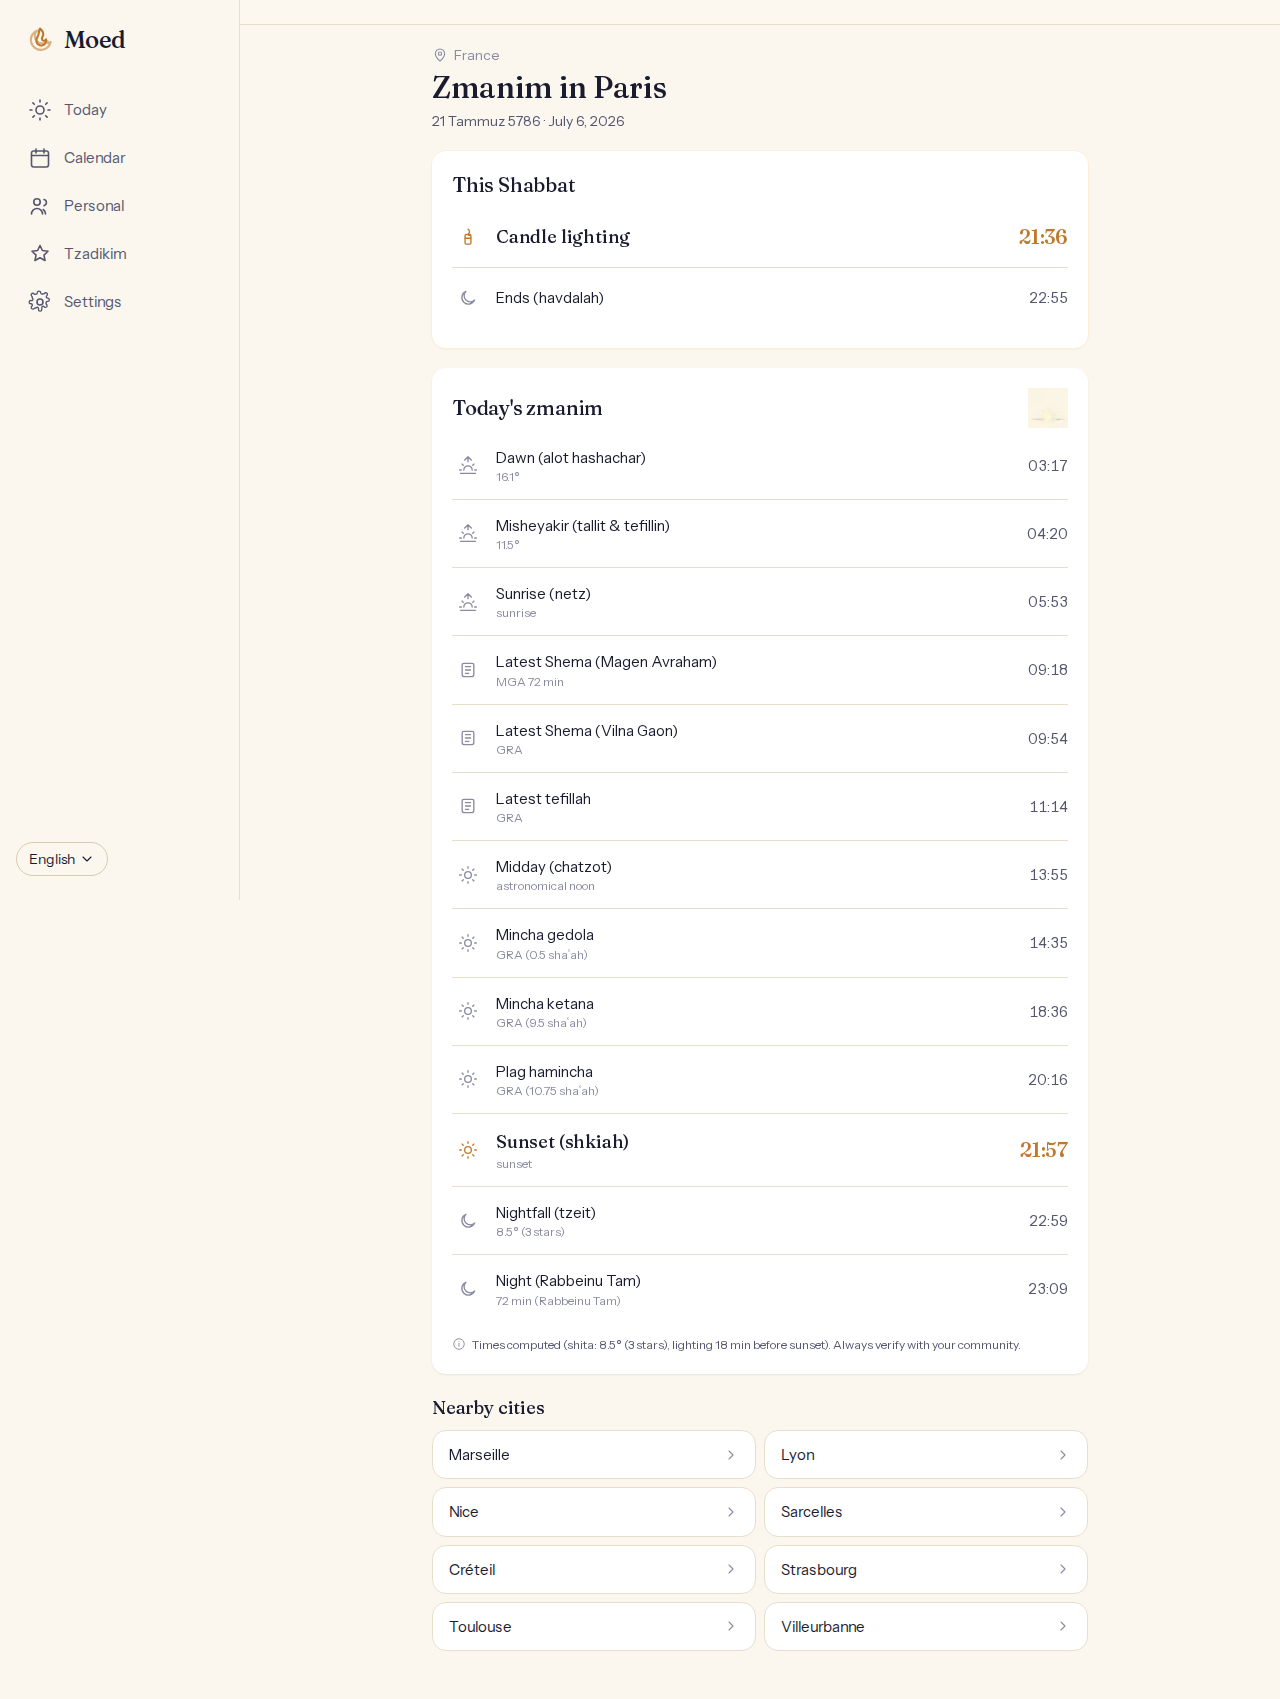Click the people icon for Personal
Image resolution: width=1280 pixels, height=1699 pixels.
[40, 206]
